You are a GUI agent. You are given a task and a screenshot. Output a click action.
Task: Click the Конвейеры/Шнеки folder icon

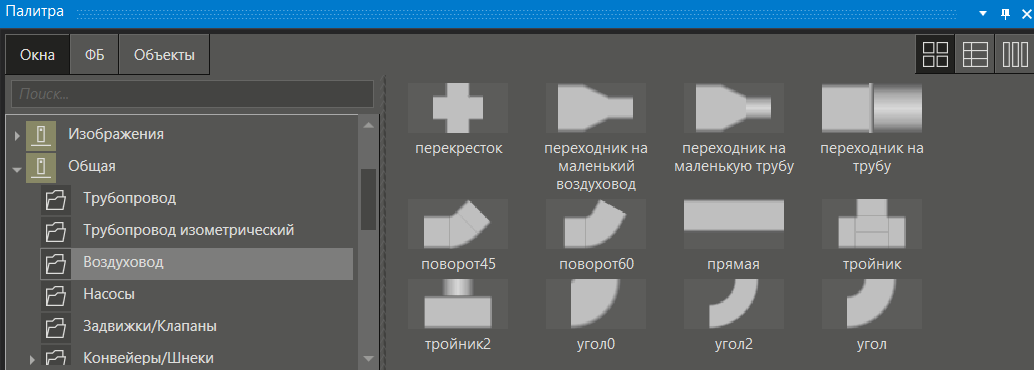56,357
